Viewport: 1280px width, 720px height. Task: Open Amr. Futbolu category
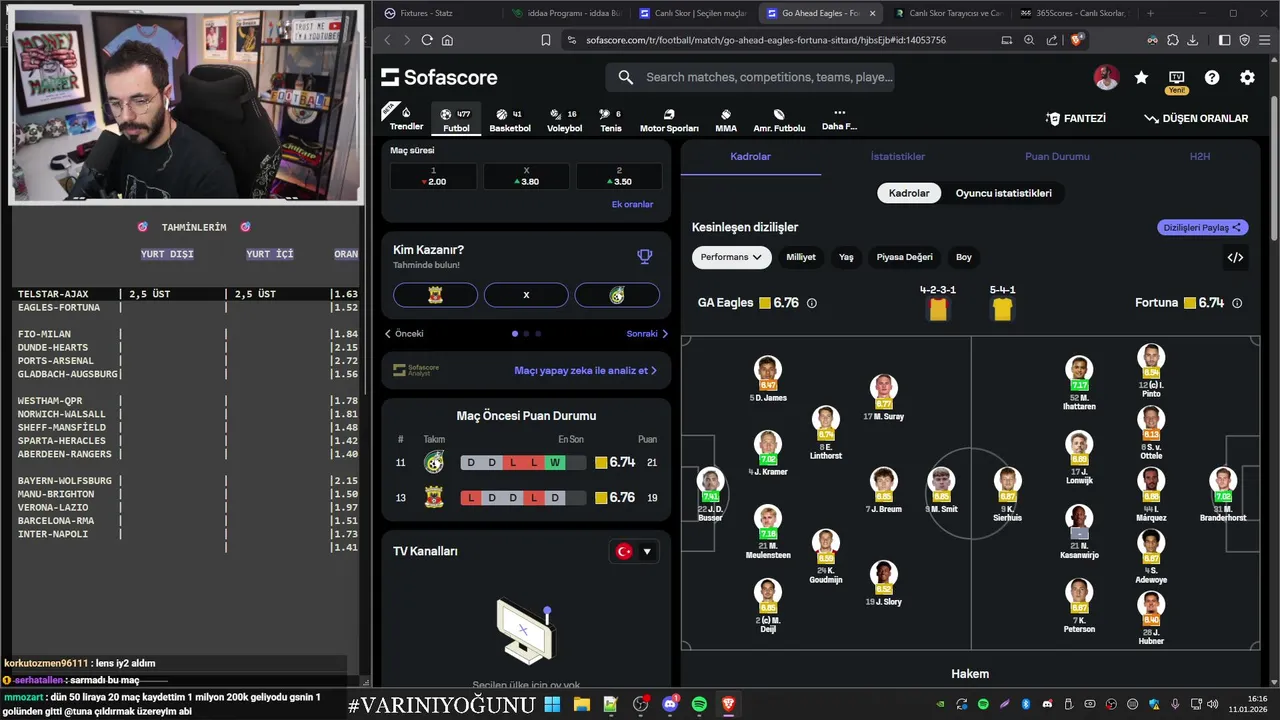[x=779, y=120]
